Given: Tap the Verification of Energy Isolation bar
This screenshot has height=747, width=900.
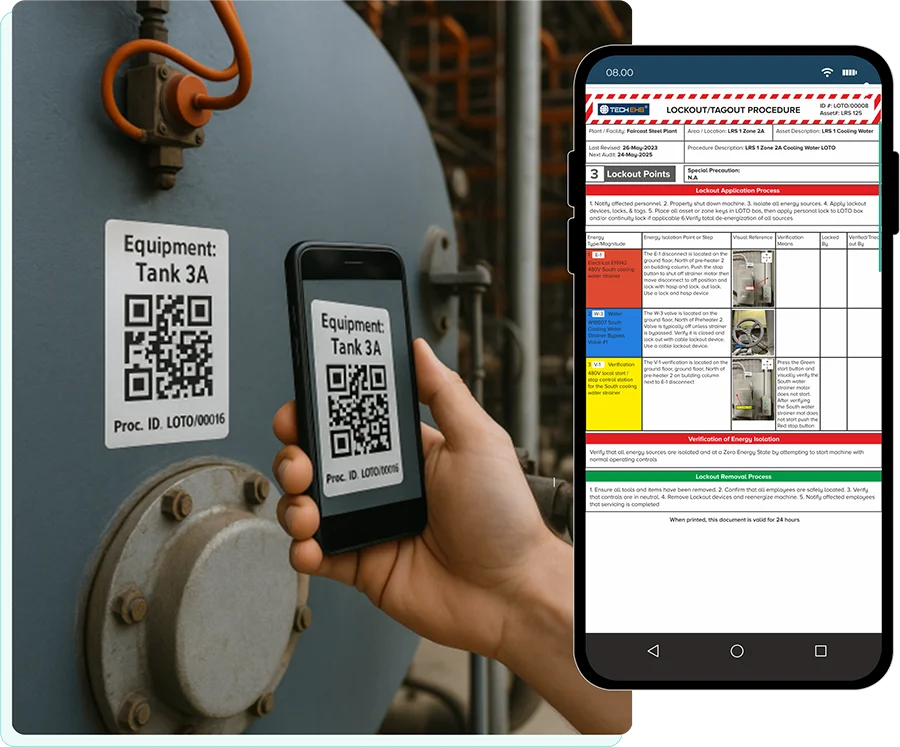Looking at the screenshot, I should [x=733, y=439].
